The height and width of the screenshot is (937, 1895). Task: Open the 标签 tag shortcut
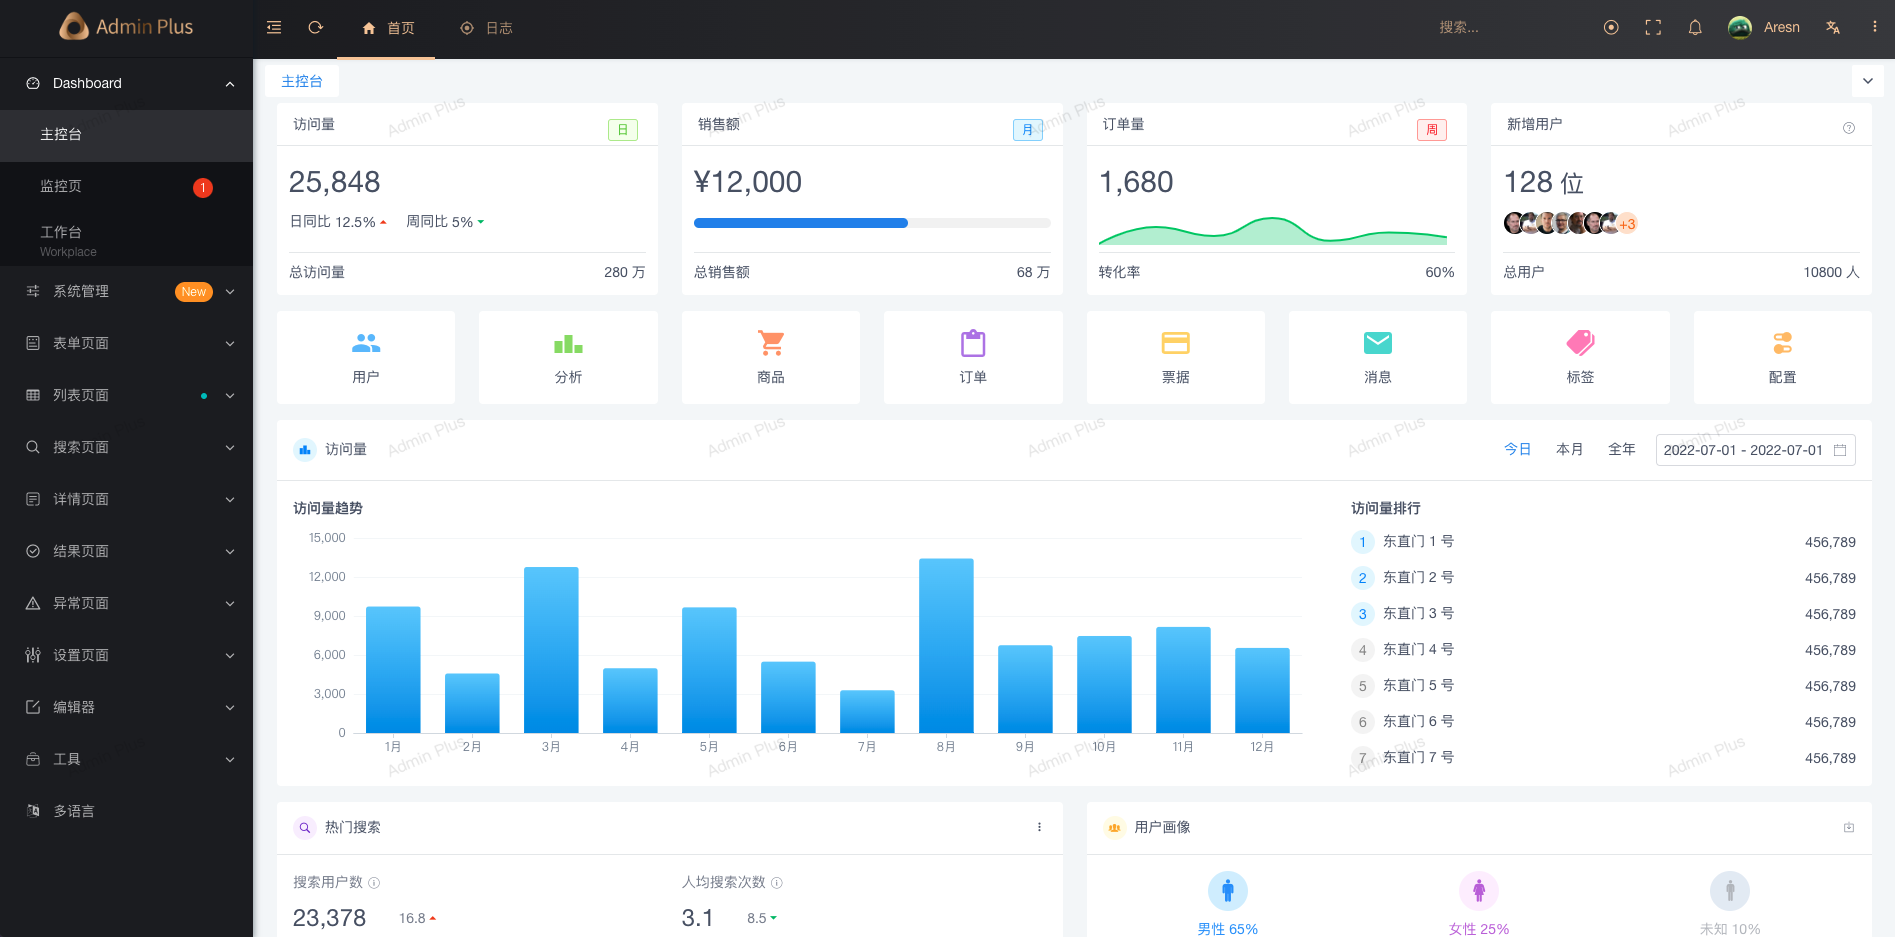1580,358
